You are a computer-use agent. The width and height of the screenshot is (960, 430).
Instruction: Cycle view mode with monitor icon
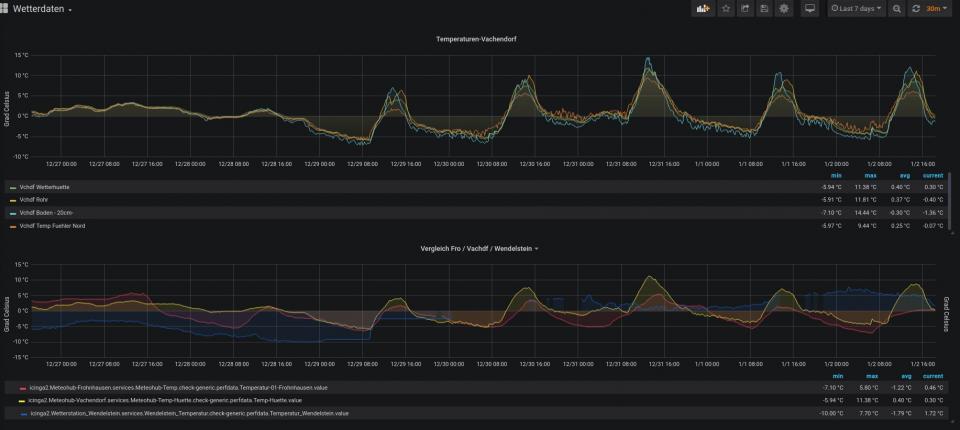(x=810, y=9)
